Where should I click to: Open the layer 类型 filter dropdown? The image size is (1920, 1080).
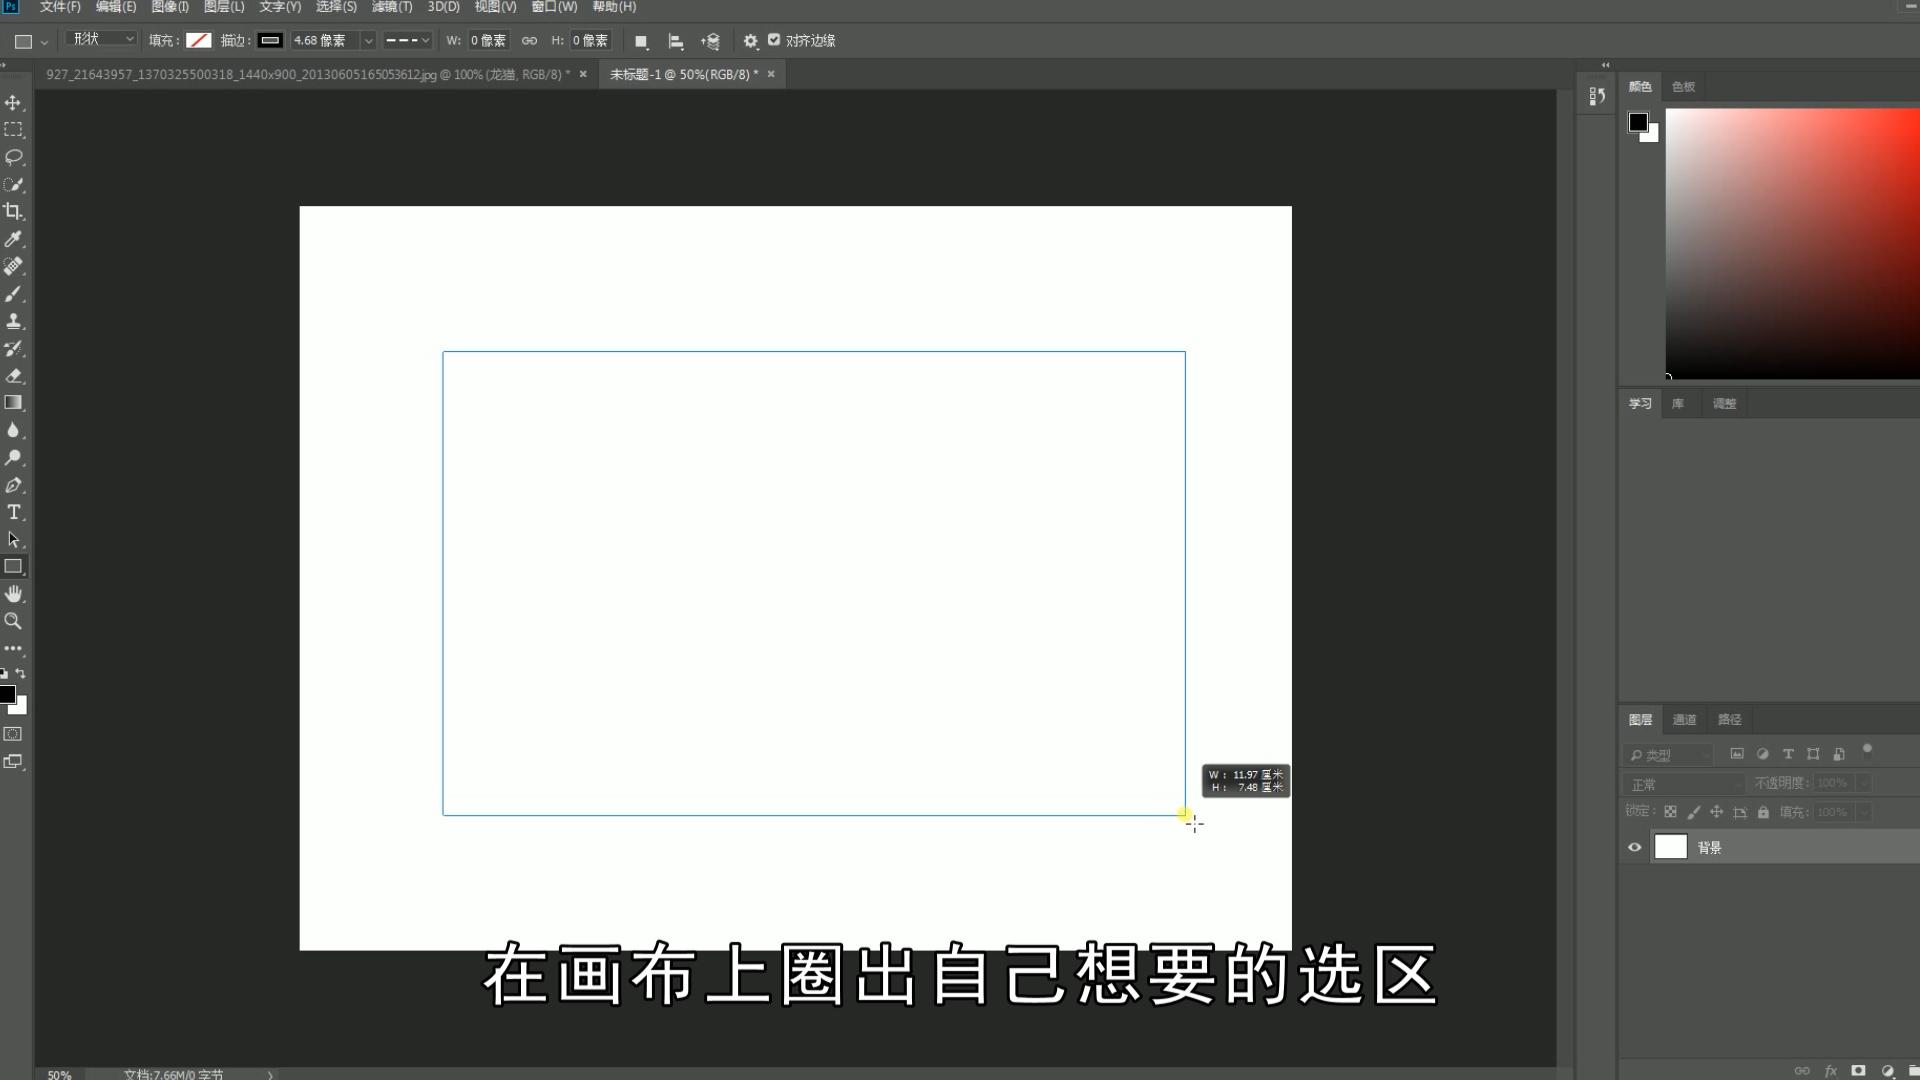pyautogui.click(x=1667, y=755)
